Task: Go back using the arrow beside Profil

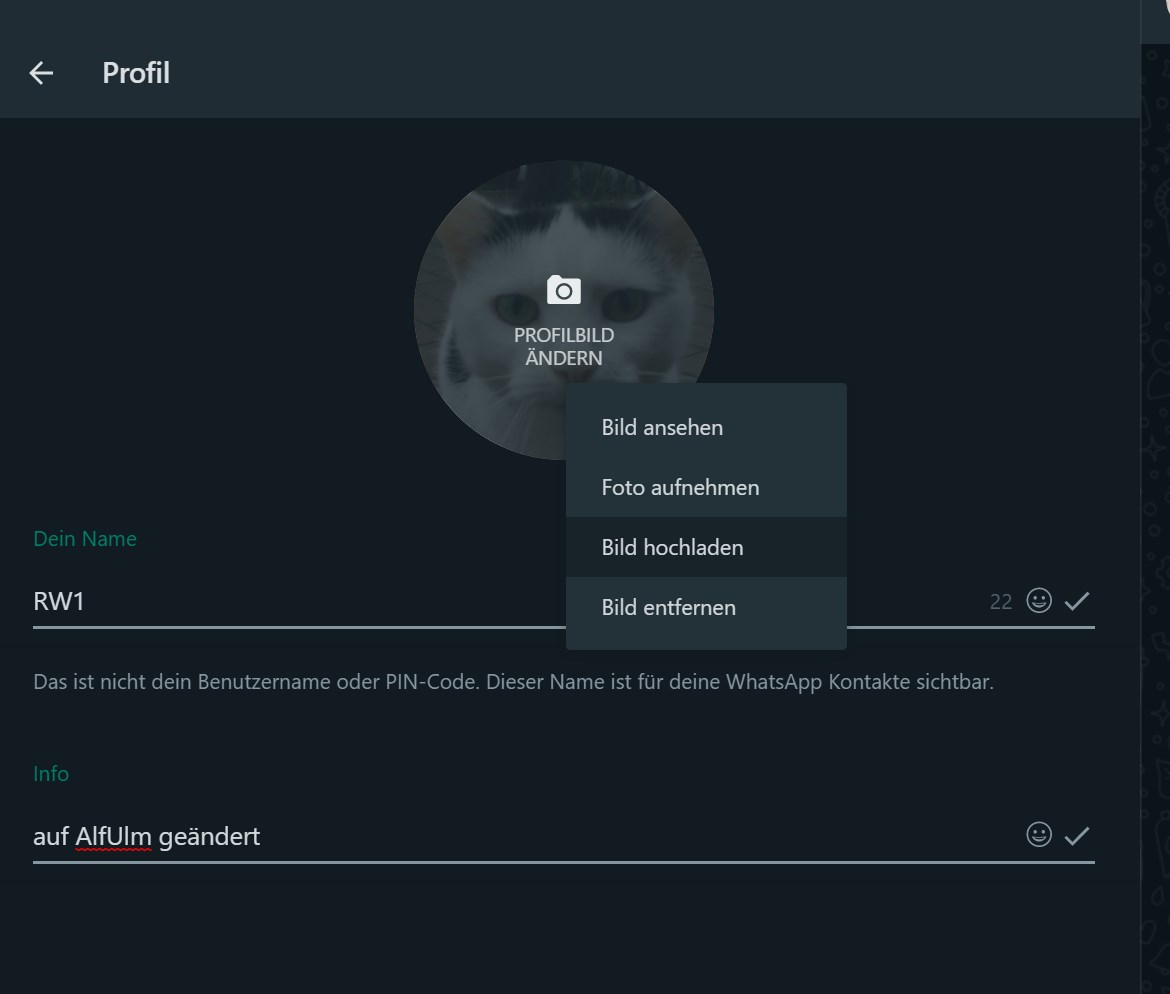Action: 41,72
